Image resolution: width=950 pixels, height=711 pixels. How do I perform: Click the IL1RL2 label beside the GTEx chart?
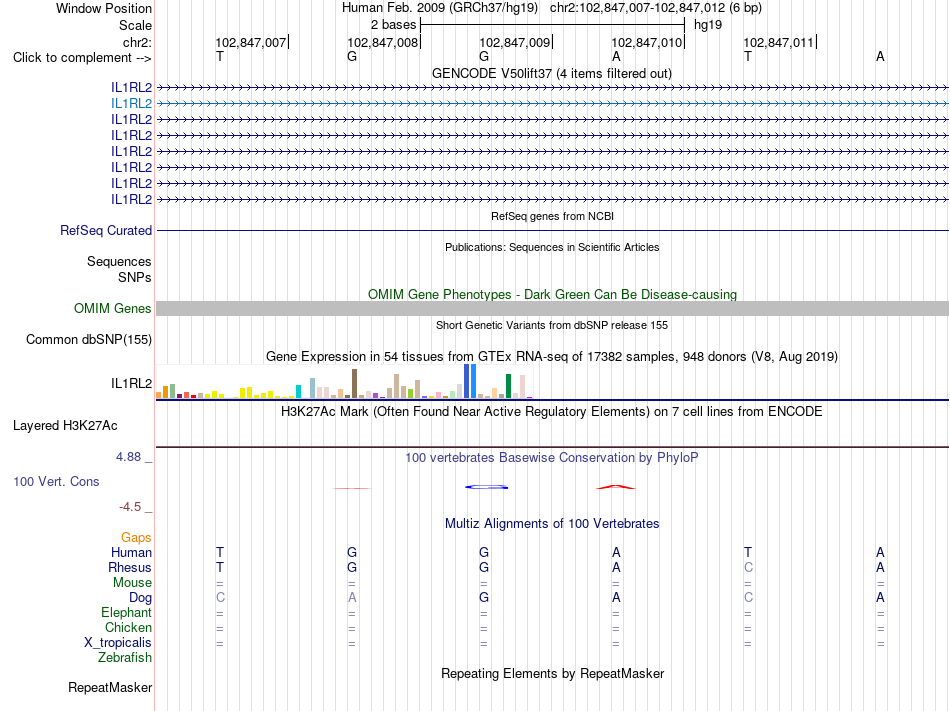coord(131,383)
